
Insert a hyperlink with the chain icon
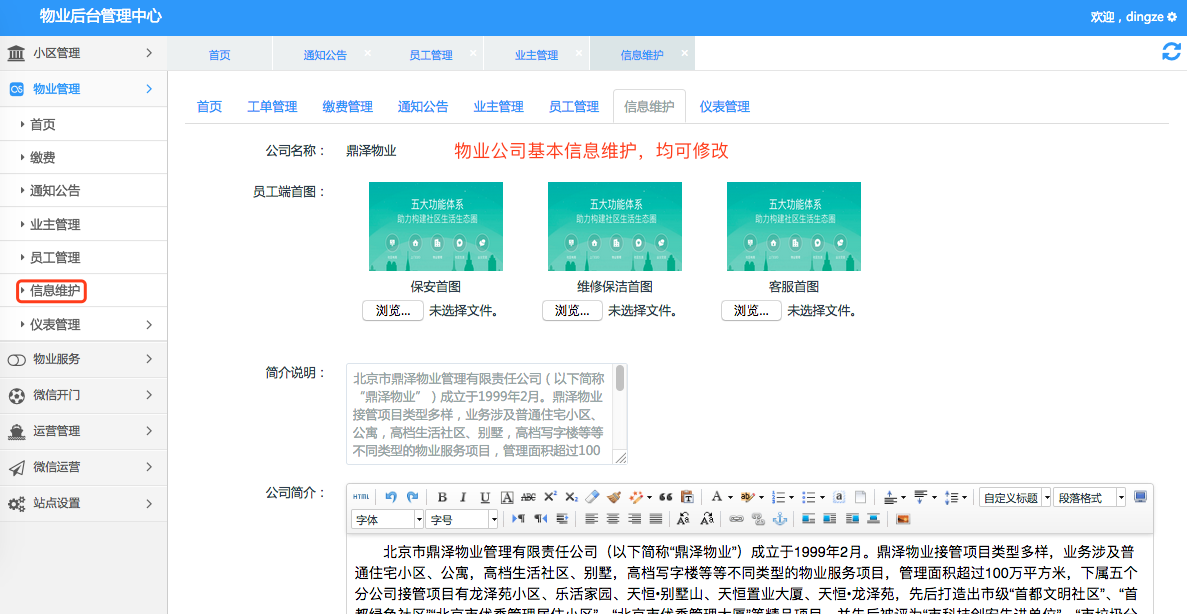737,519
